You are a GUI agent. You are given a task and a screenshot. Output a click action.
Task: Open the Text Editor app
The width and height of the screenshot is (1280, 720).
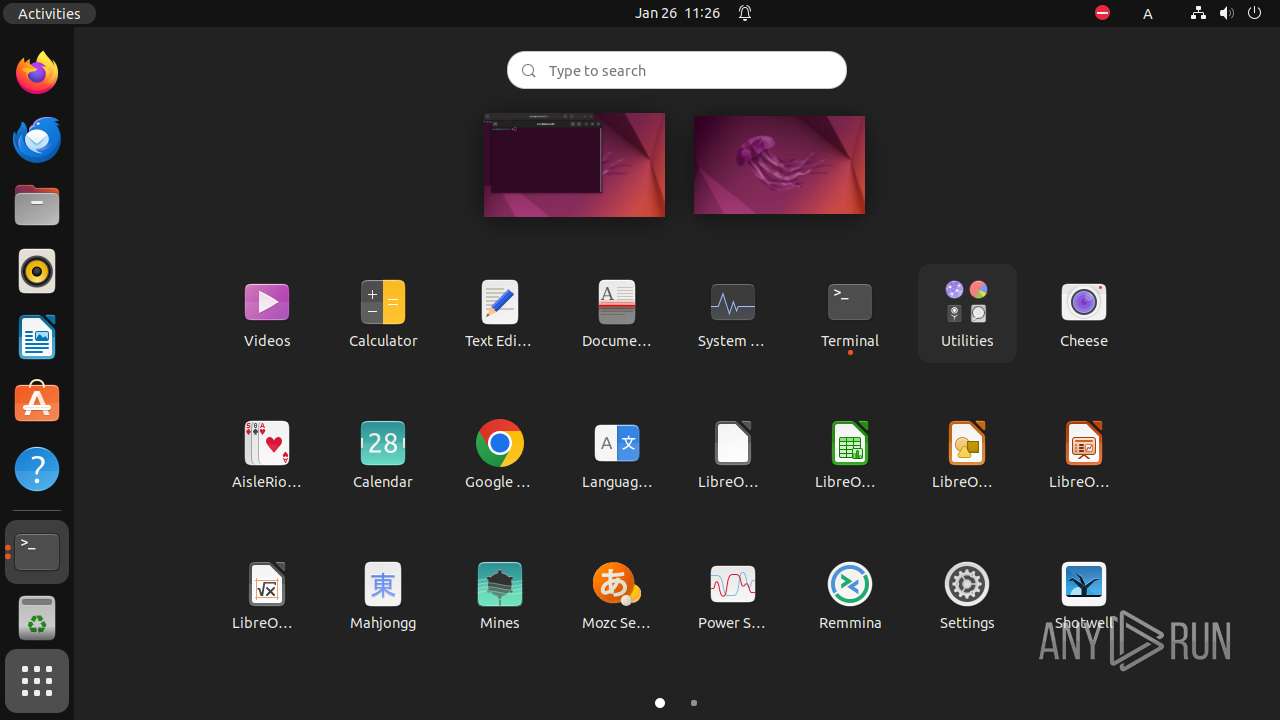(500, 313)
